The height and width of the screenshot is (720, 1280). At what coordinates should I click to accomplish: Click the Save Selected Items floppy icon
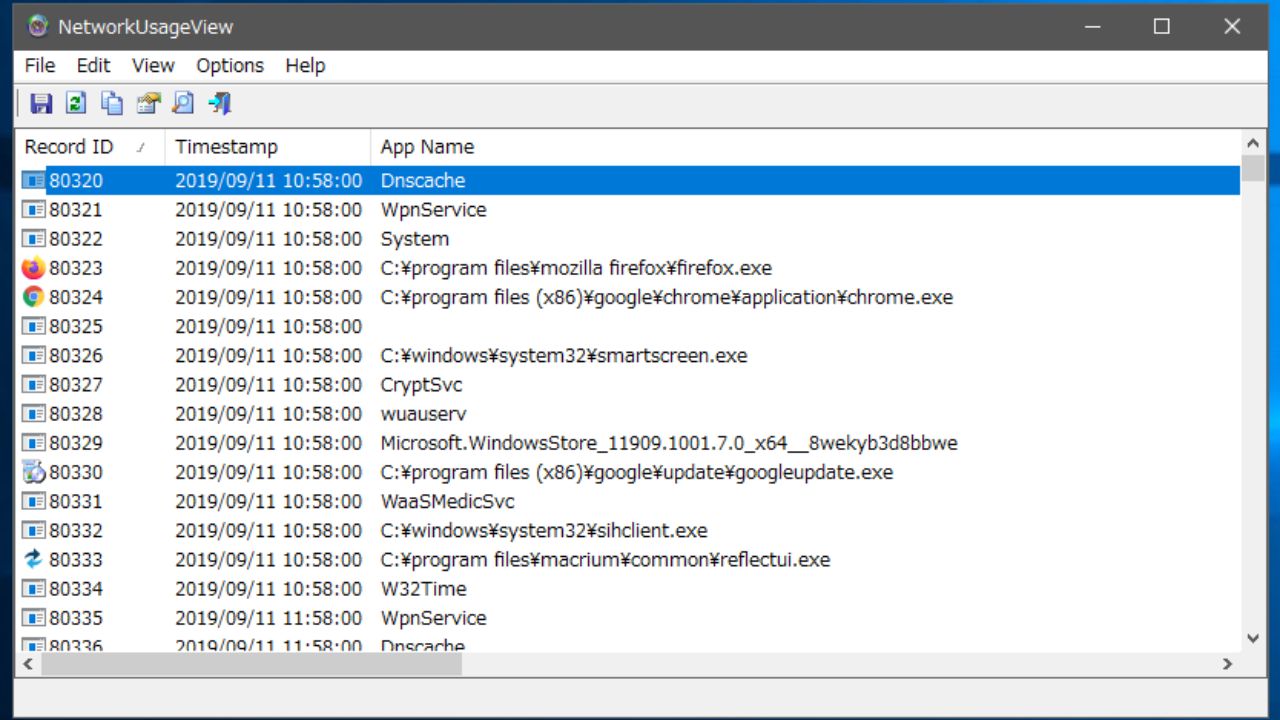coord(41,103)
